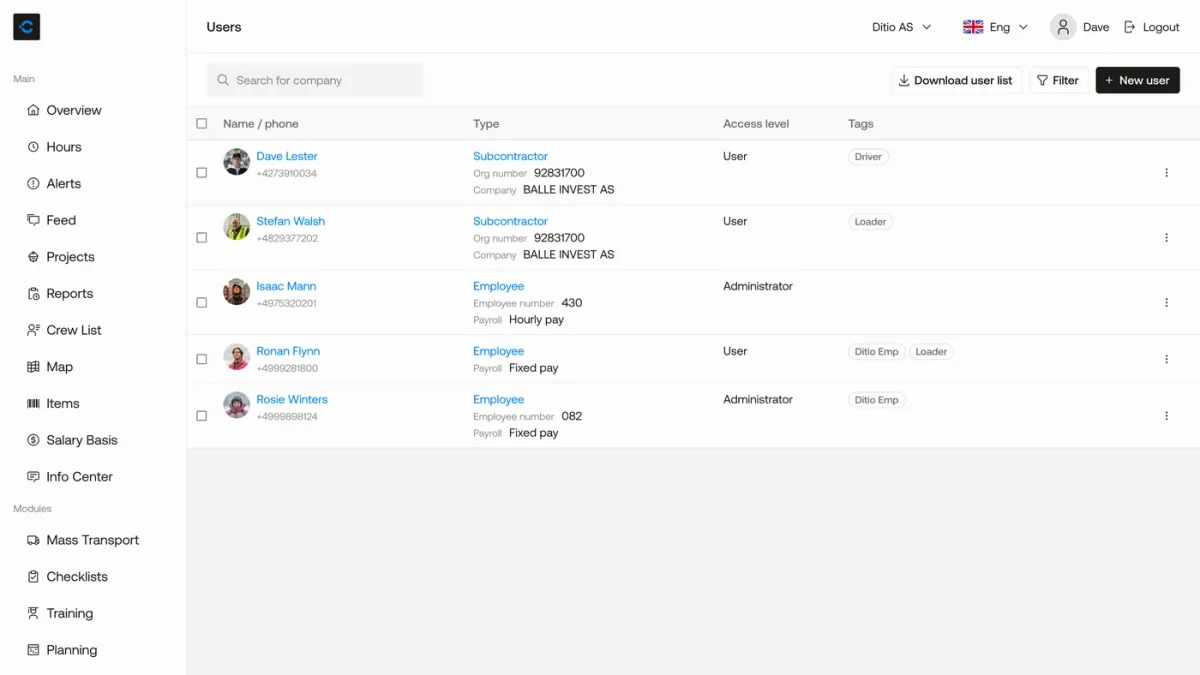Open row options for Stefan Walsh
Image resolution: width=1200 pixels, height=675 pixels.
(x=1166, y=238)
